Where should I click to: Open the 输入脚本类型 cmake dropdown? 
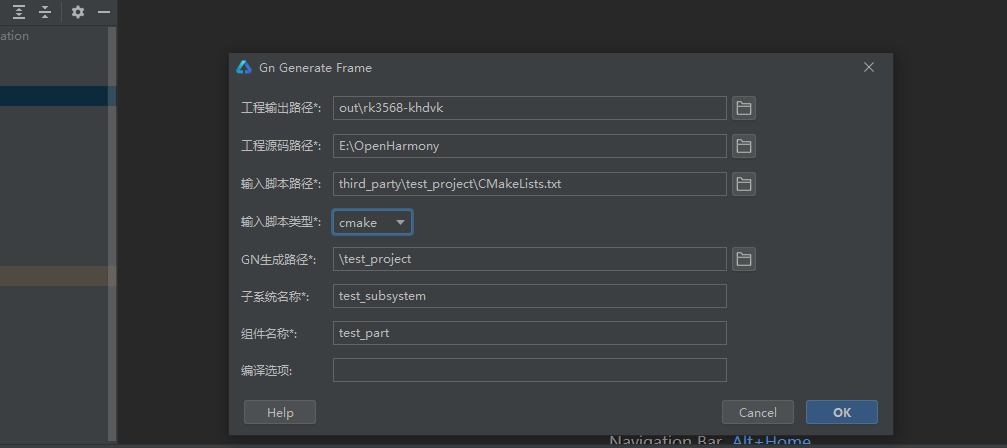coord(372,222)
